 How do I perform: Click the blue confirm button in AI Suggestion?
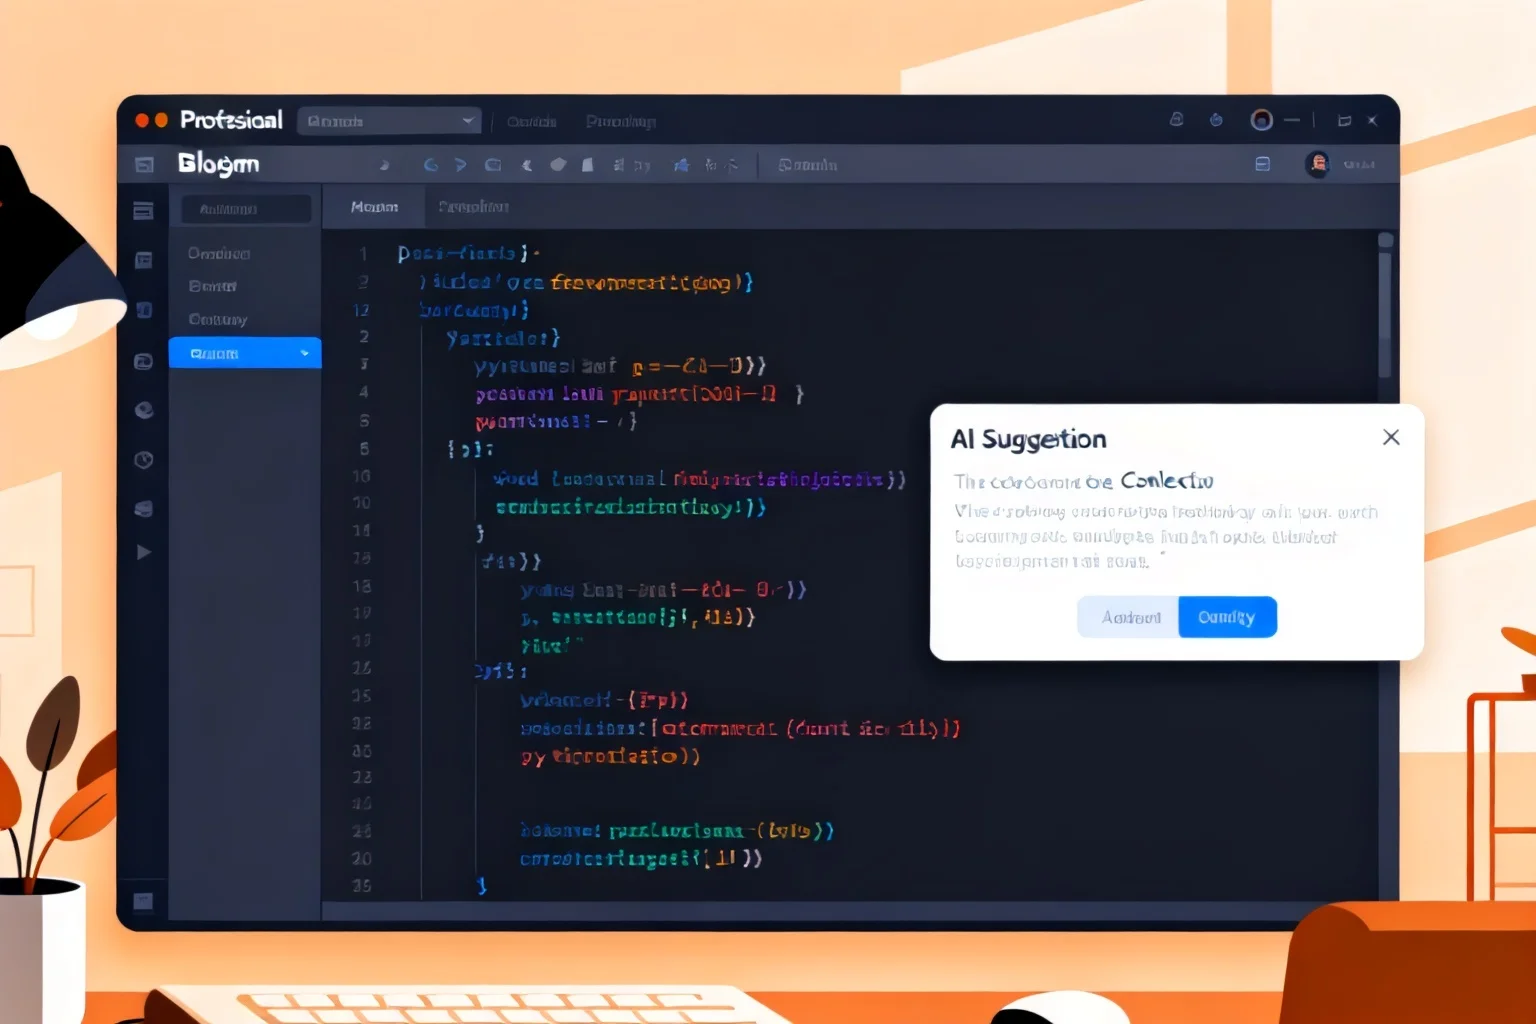point(1227,617)
